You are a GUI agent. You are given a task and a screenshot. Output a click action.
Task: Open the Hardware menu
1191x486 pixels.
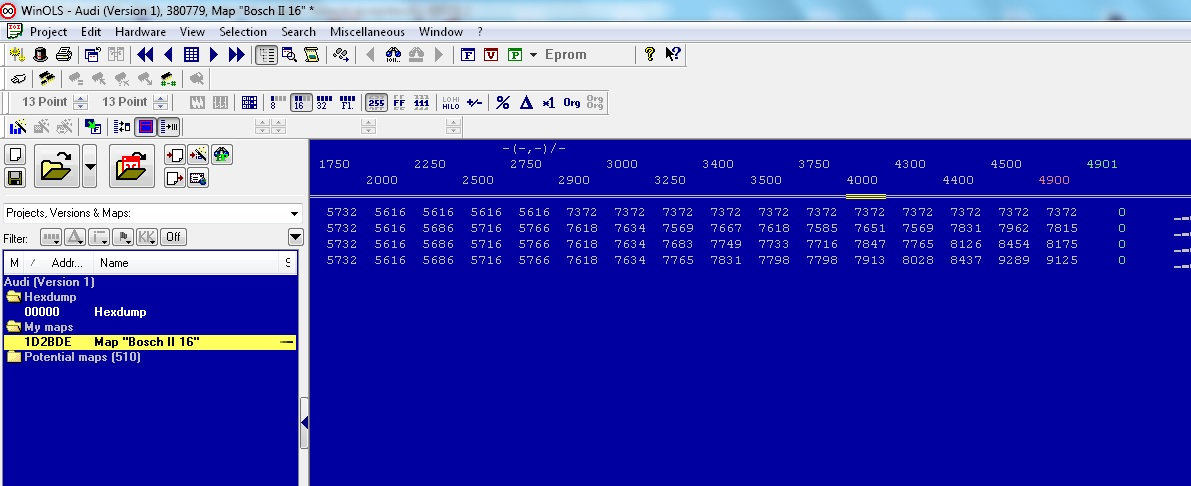coord(140,32)
